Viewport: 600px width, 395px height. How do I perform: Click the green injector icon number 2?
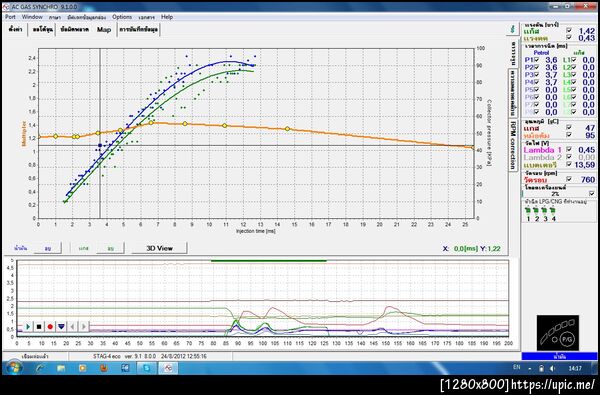pyautogui.click(x=536, y=210)
